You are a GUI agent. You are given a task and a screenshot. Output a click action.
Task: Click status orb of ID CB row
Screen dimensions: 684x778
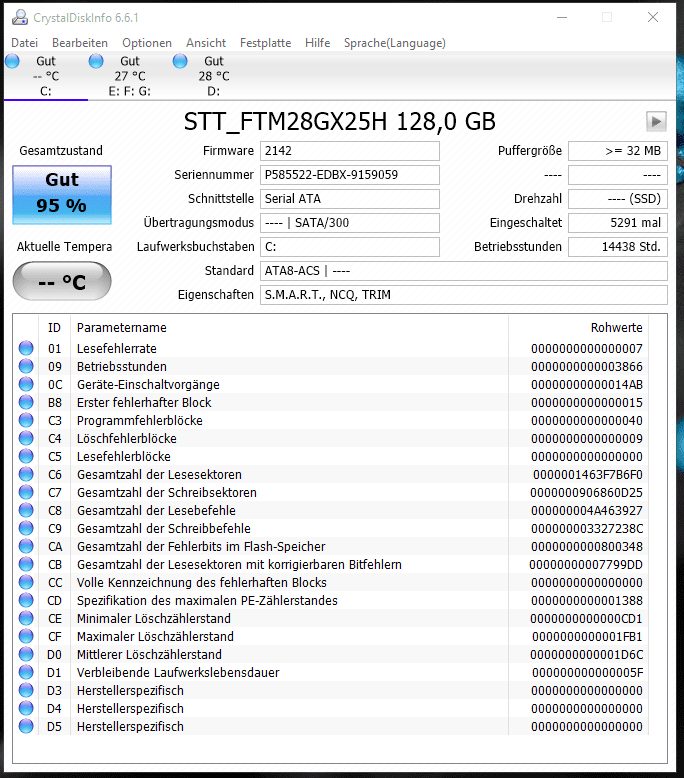[x=26, y=564]
